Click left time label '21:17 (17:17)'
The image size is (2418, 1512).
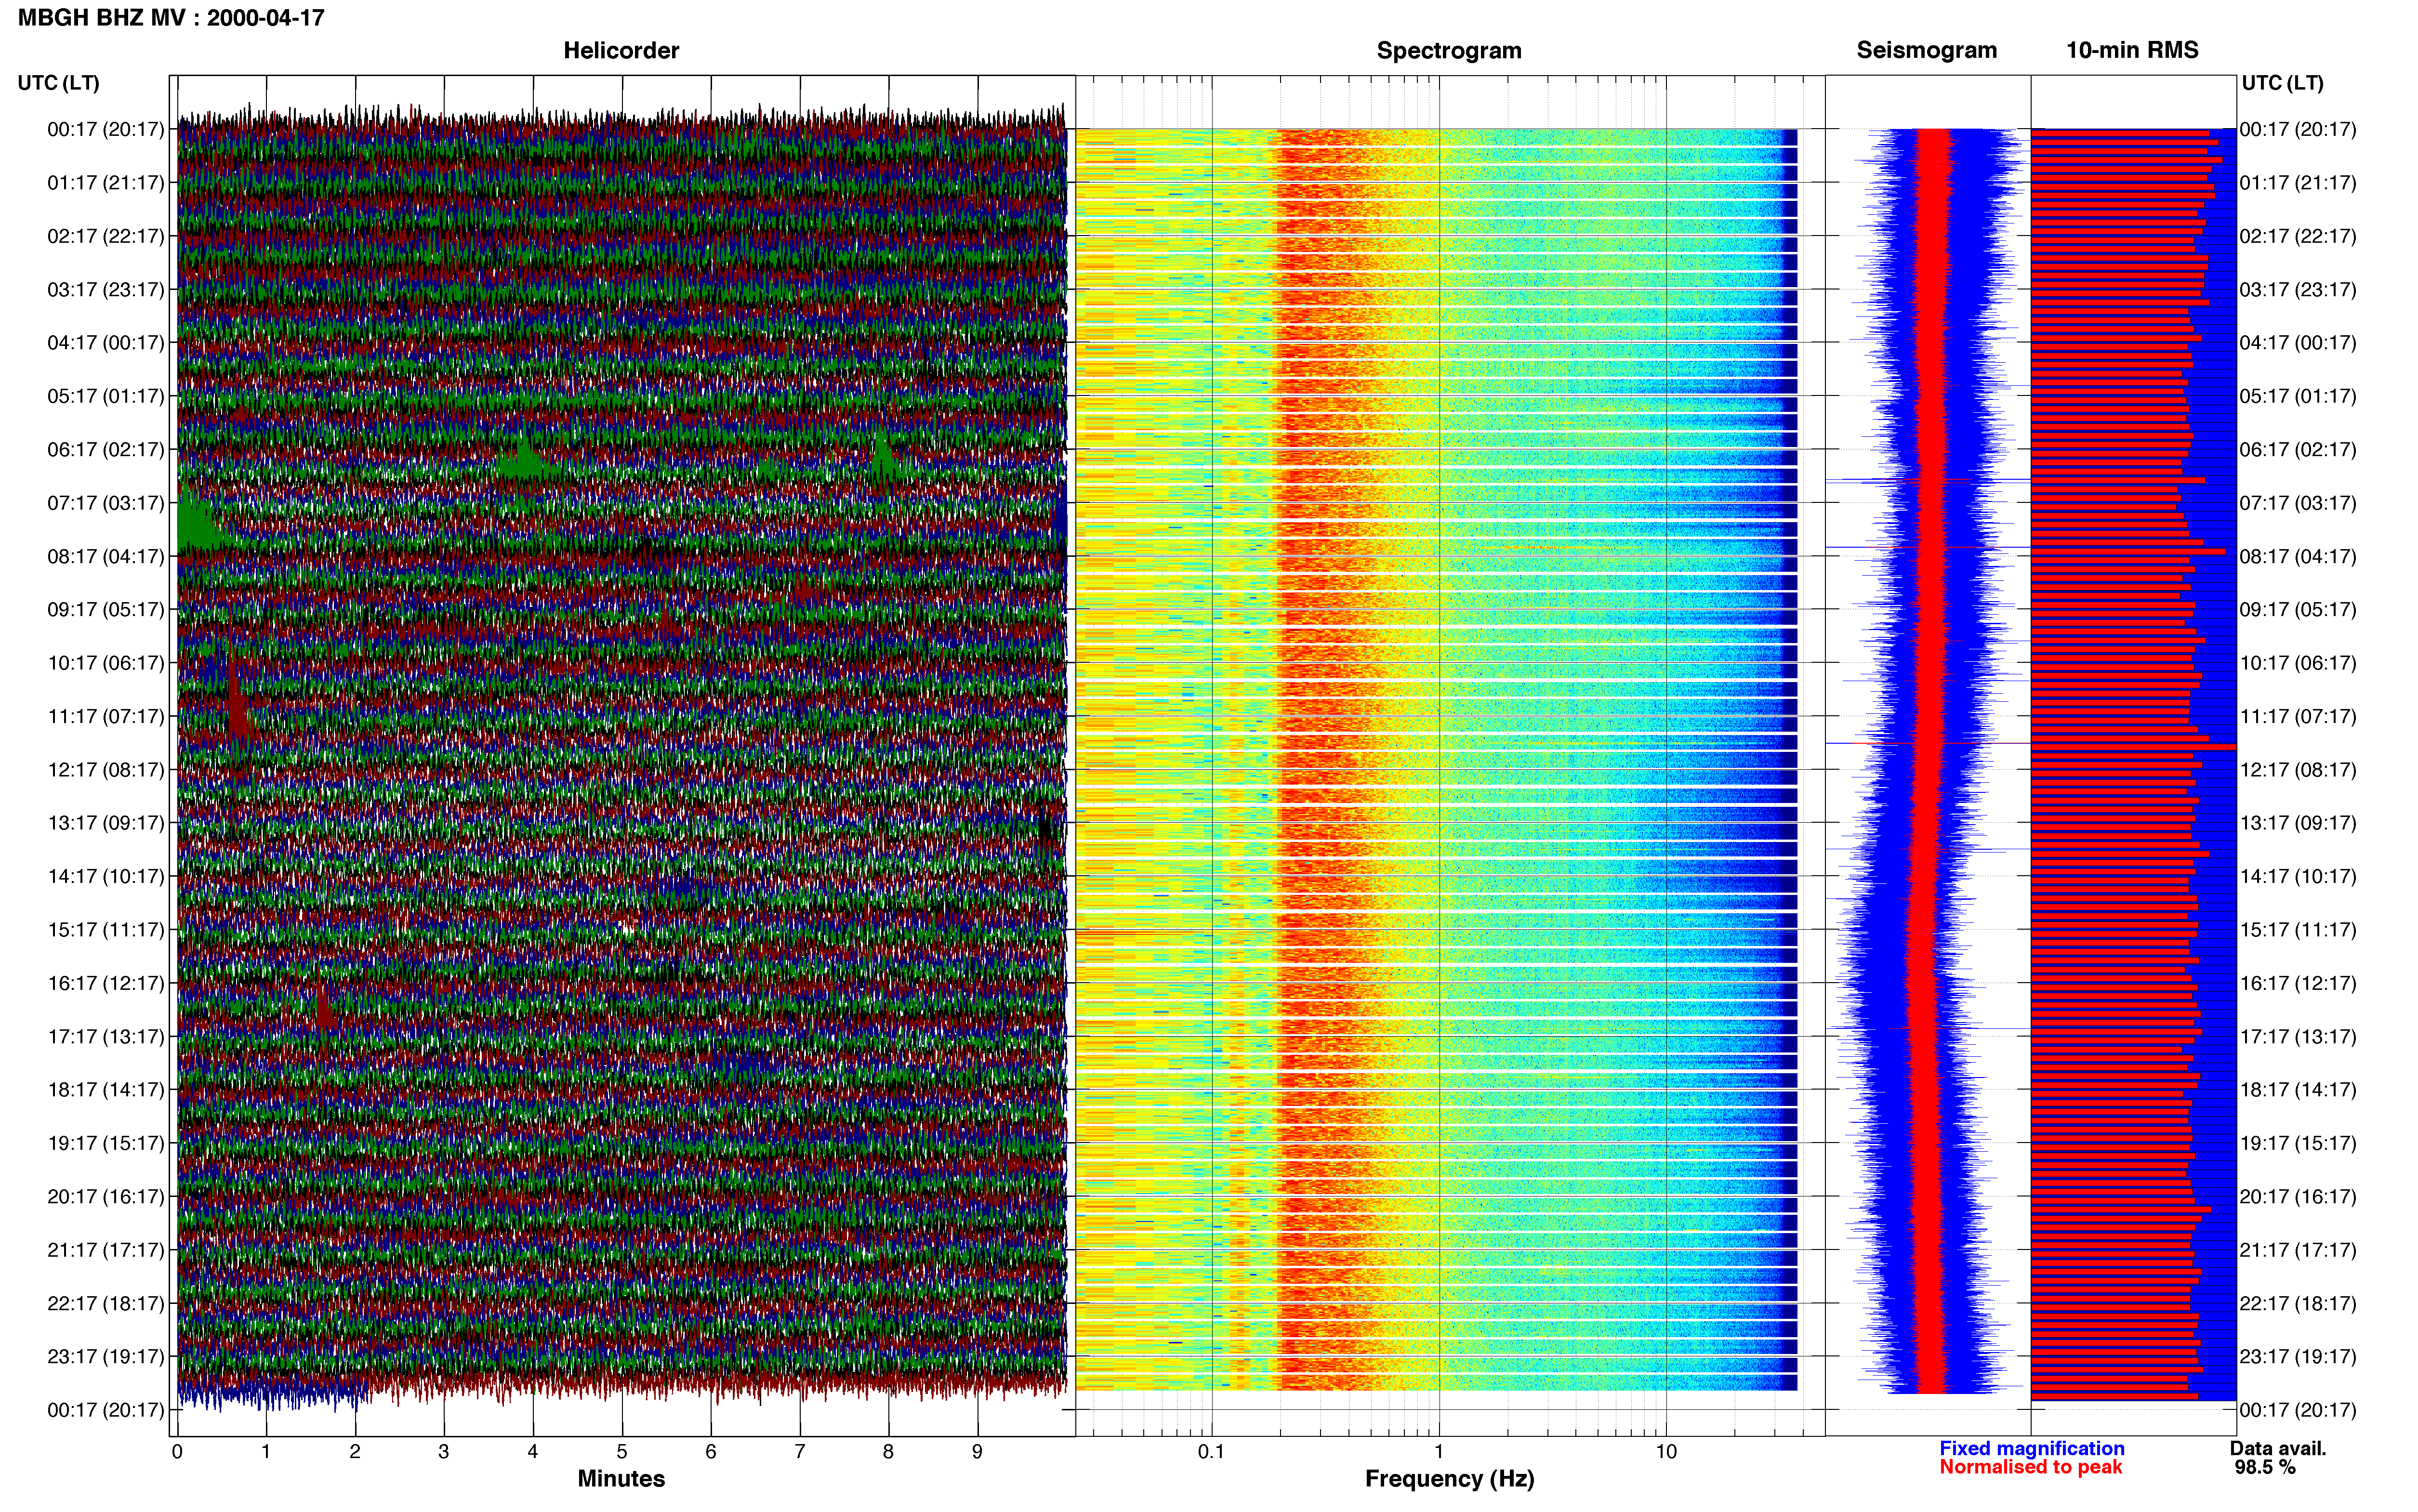pos(106,1250)
